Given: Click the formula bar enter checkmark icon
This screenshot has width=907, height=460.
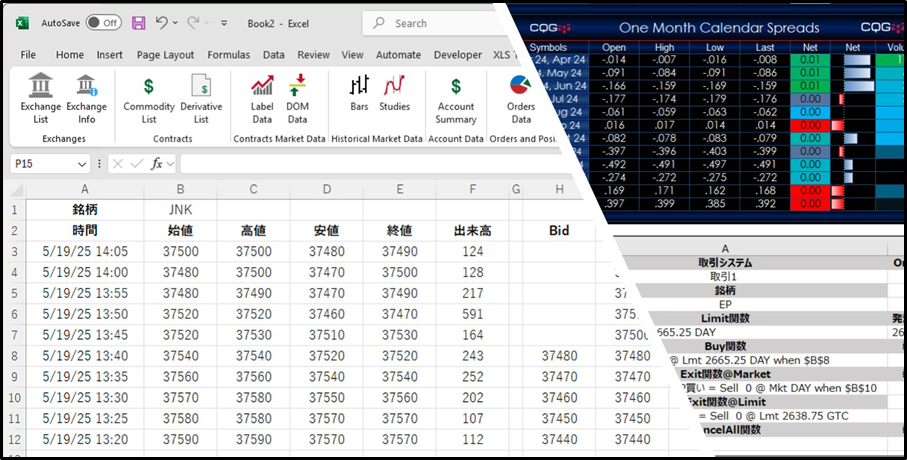Looking at the screenshot, I should (x=137, y=164).
